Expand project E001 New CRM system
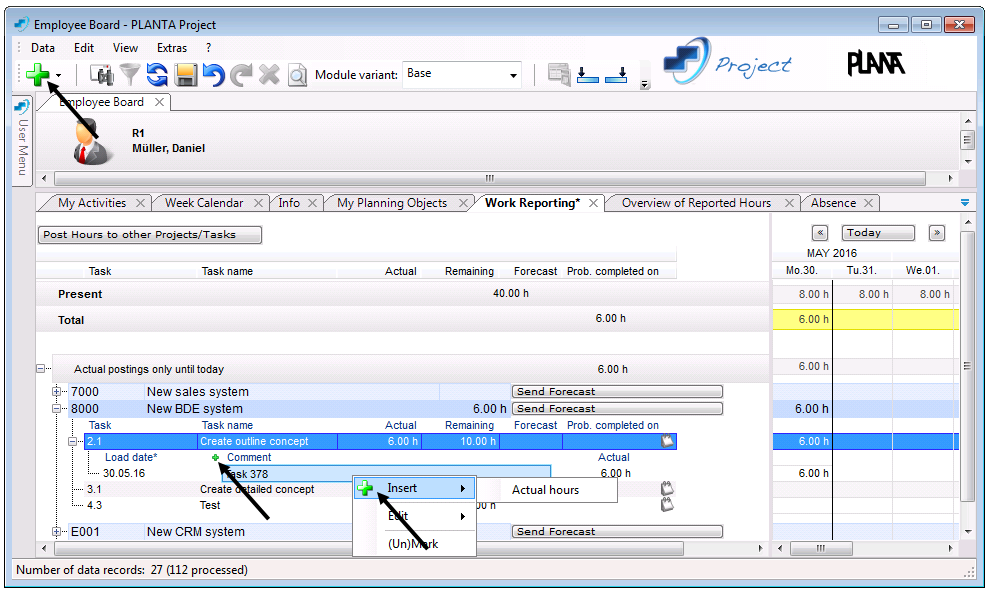Screen dimensions: 990x593 pos(56,532)
